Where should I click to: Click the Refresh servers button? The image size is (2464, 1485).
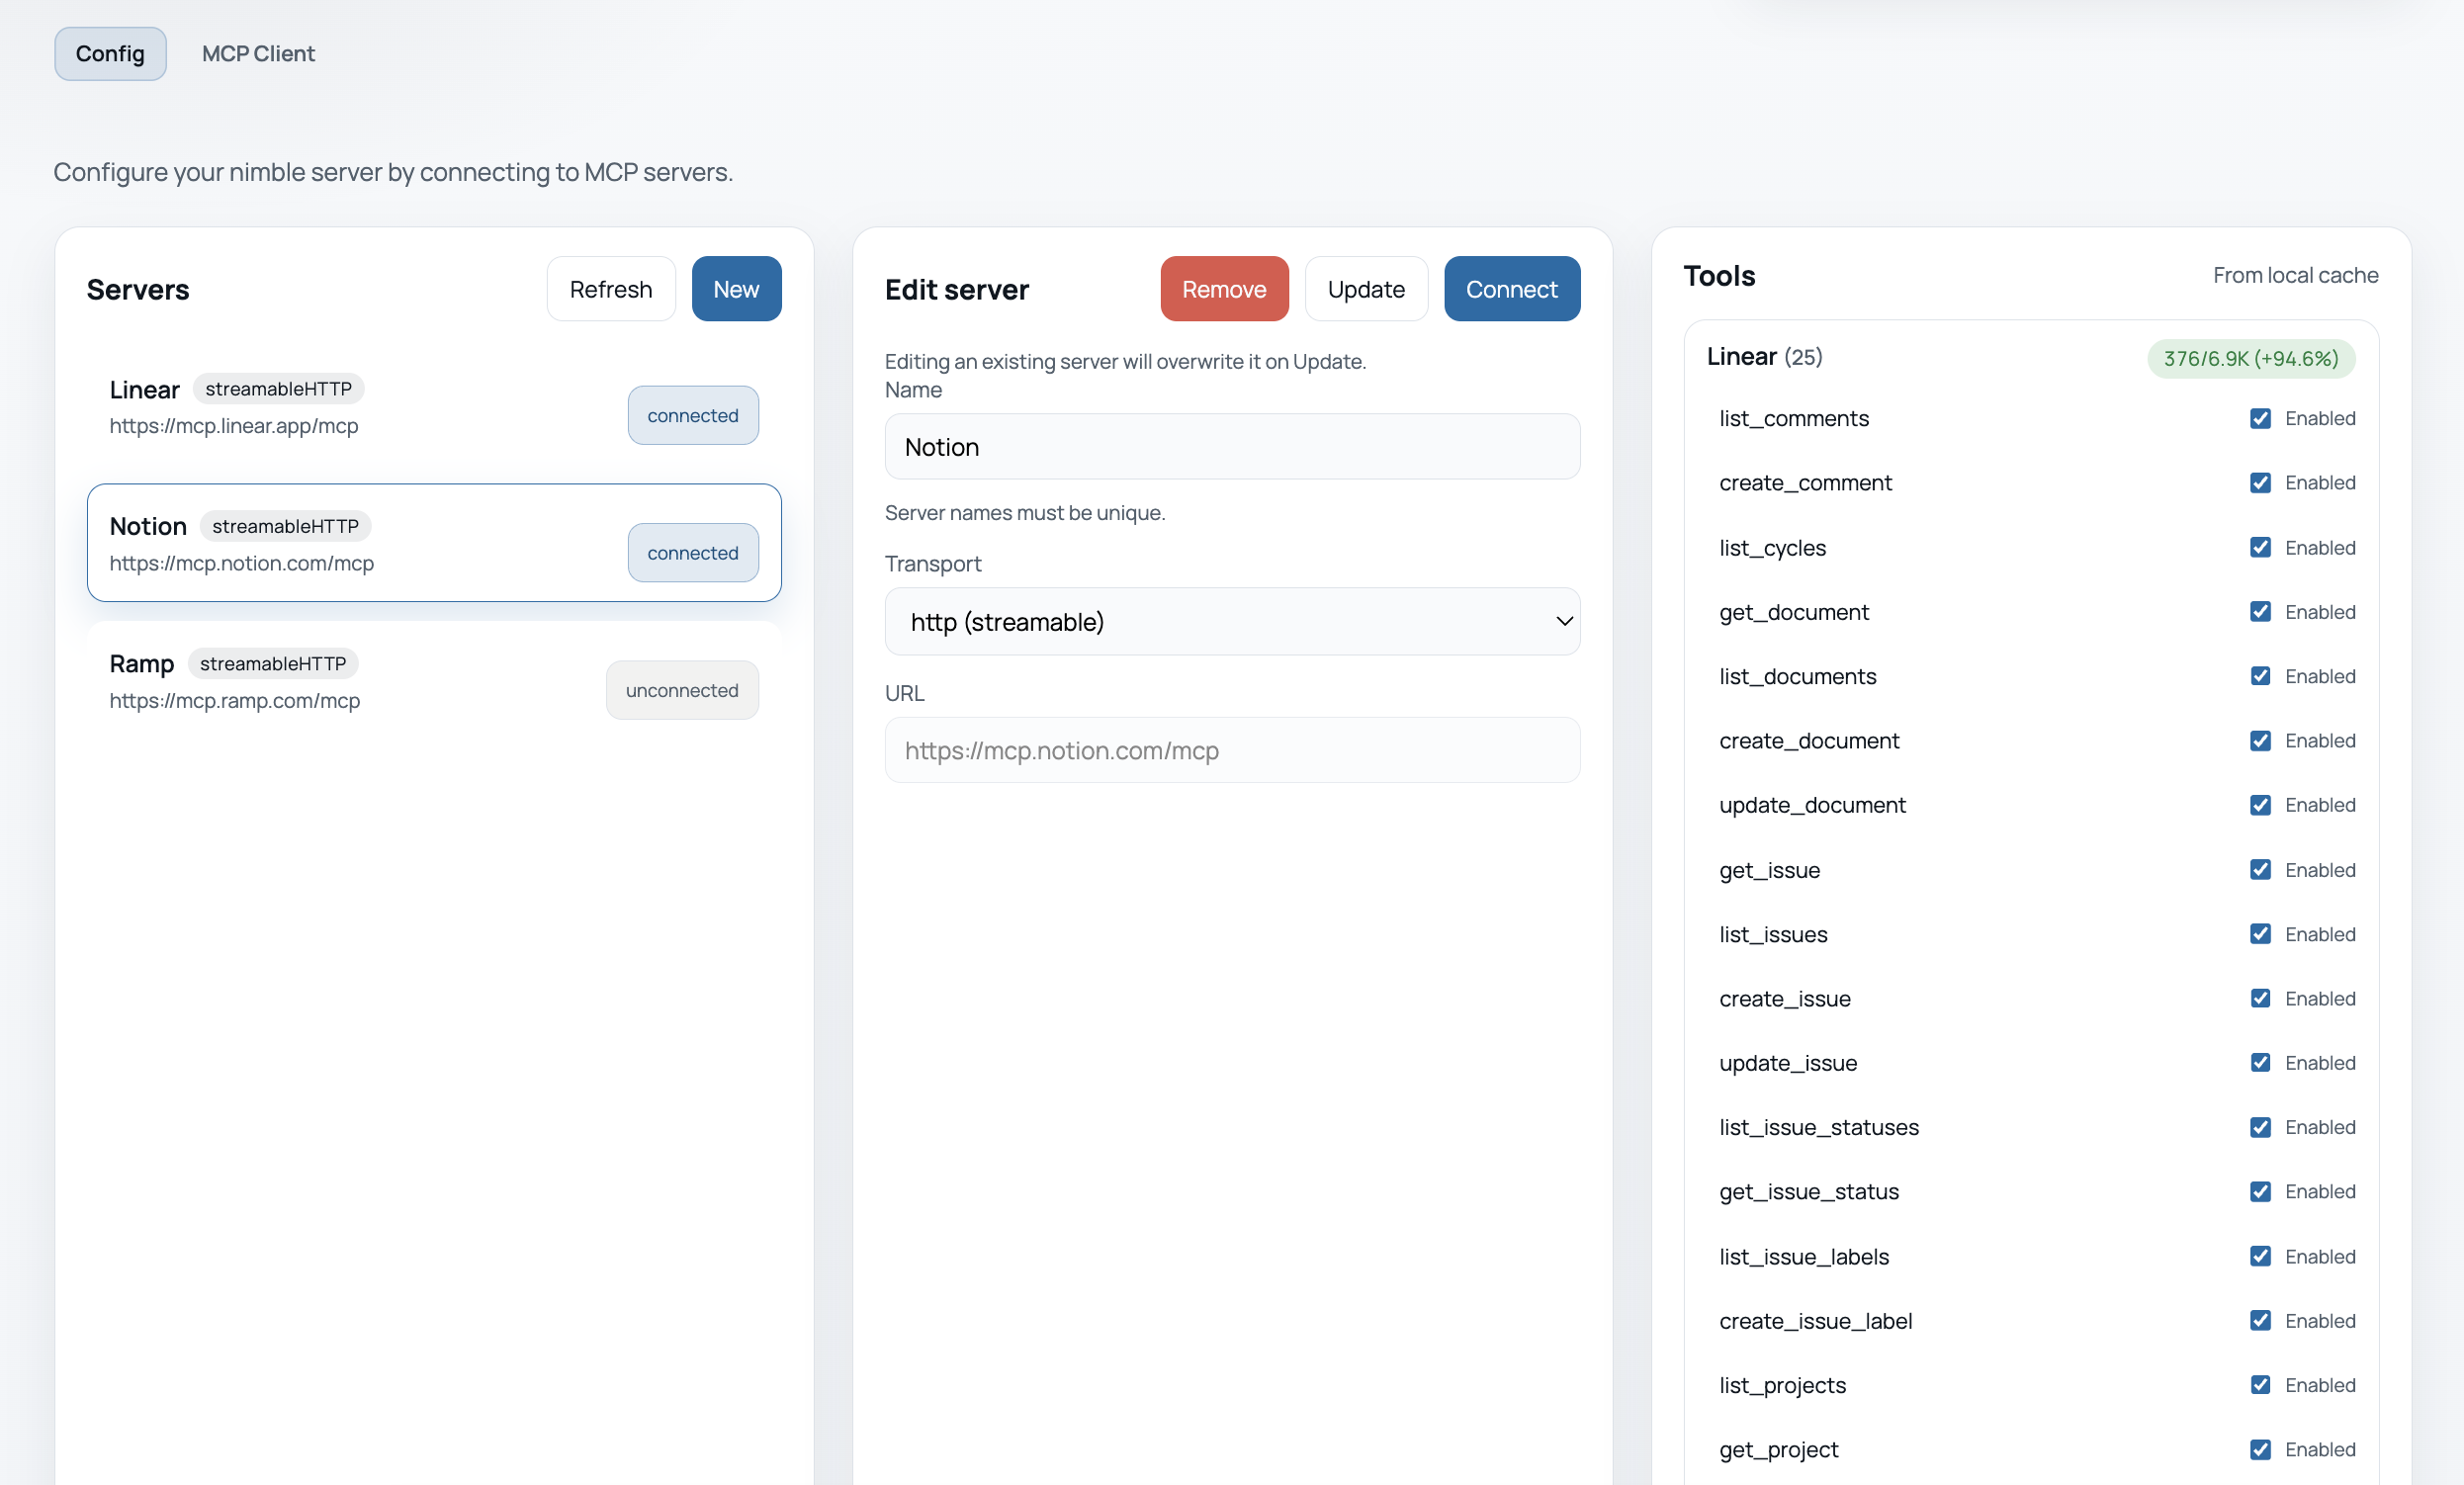click(610, 289)
